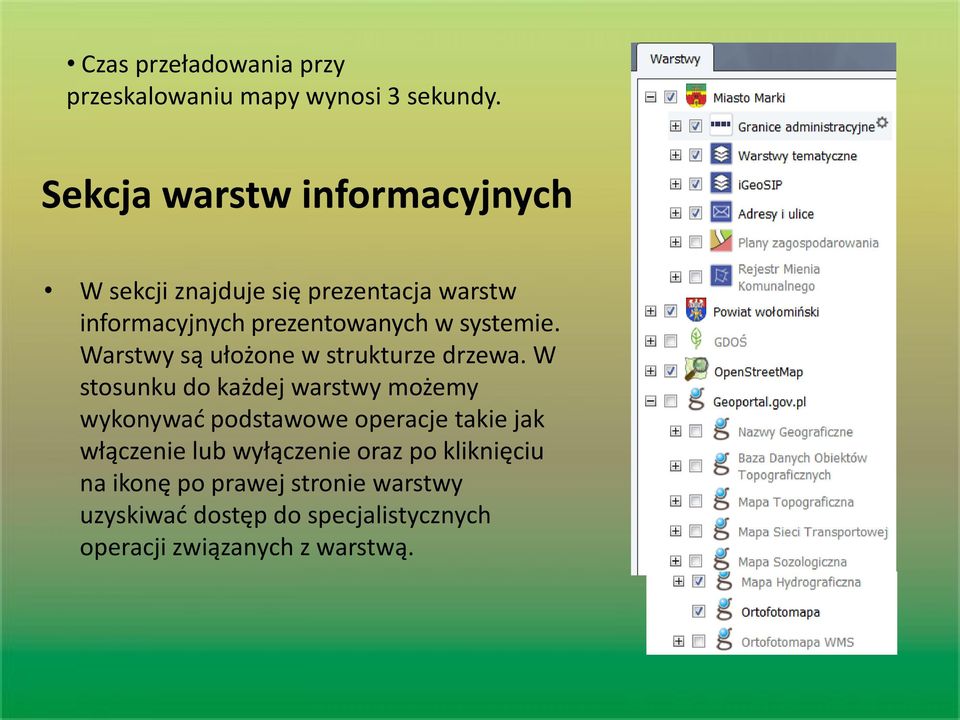Click the Mapa Sozologiczna geoportal icon

[x=722, y=560]
